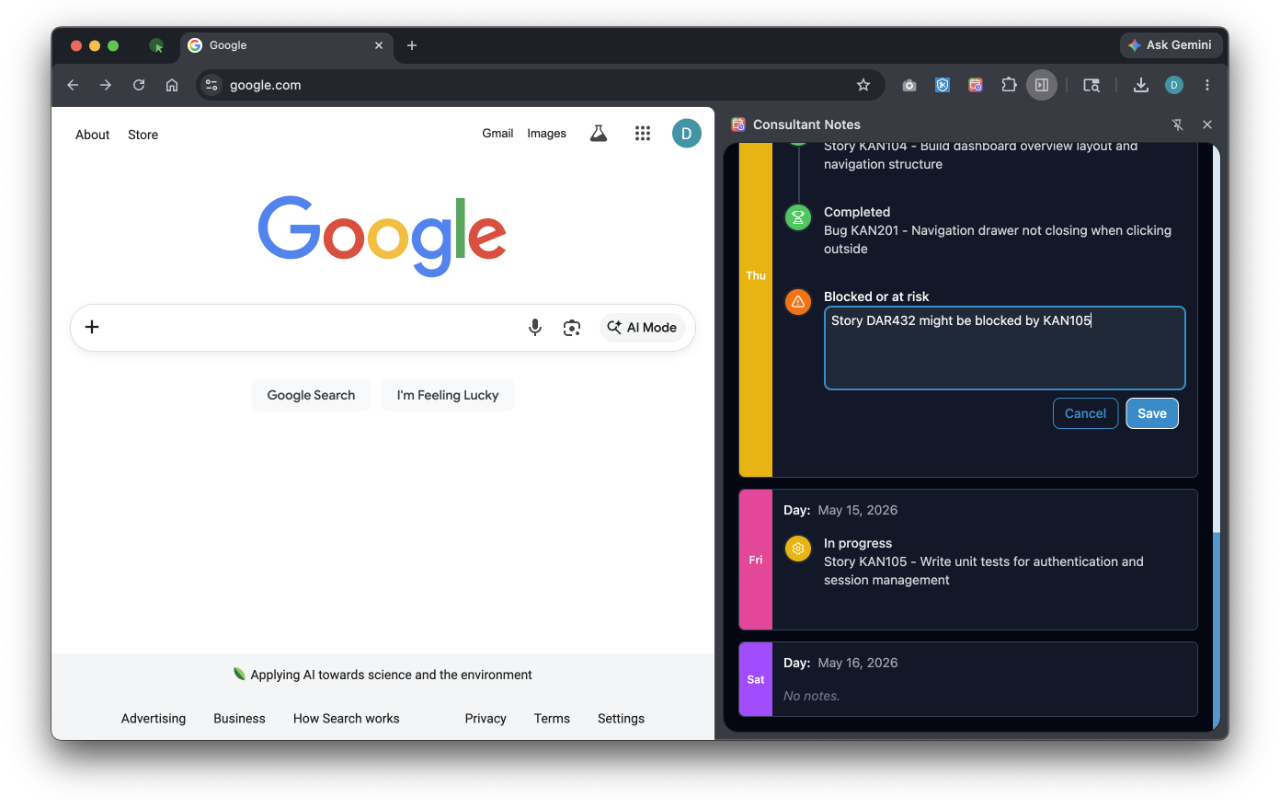Open the Consultant Notes extension icon in toolbar
The width and height of the screenshot is (1280, 800).
tap(975, 85)
